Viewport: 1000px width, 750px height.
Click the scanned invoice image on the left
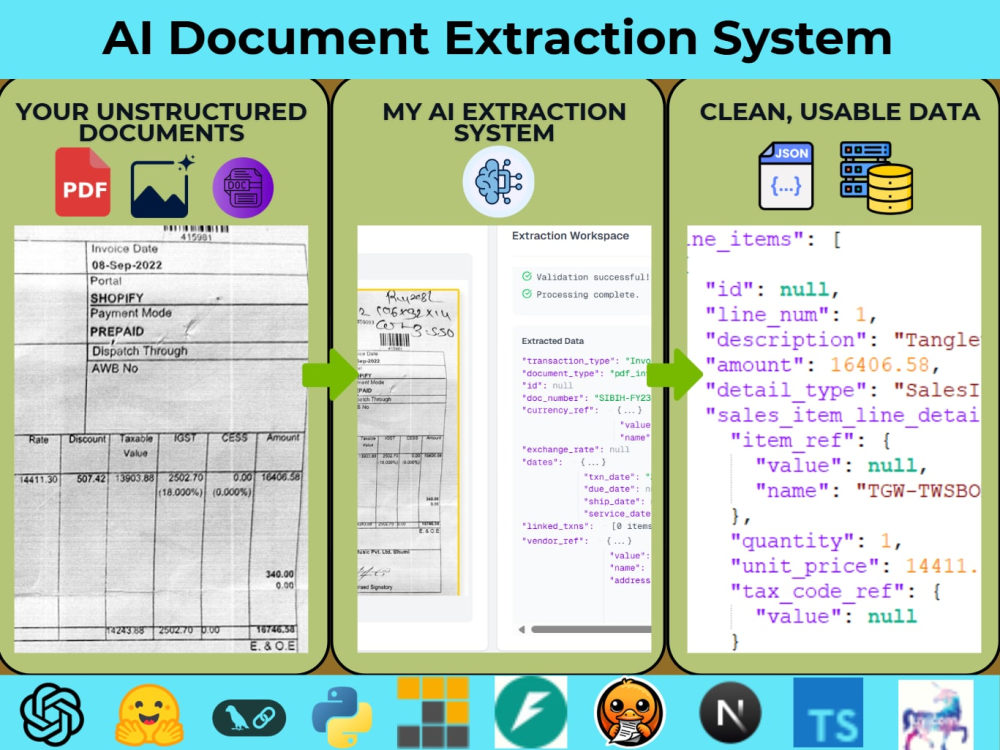(161, 439)
